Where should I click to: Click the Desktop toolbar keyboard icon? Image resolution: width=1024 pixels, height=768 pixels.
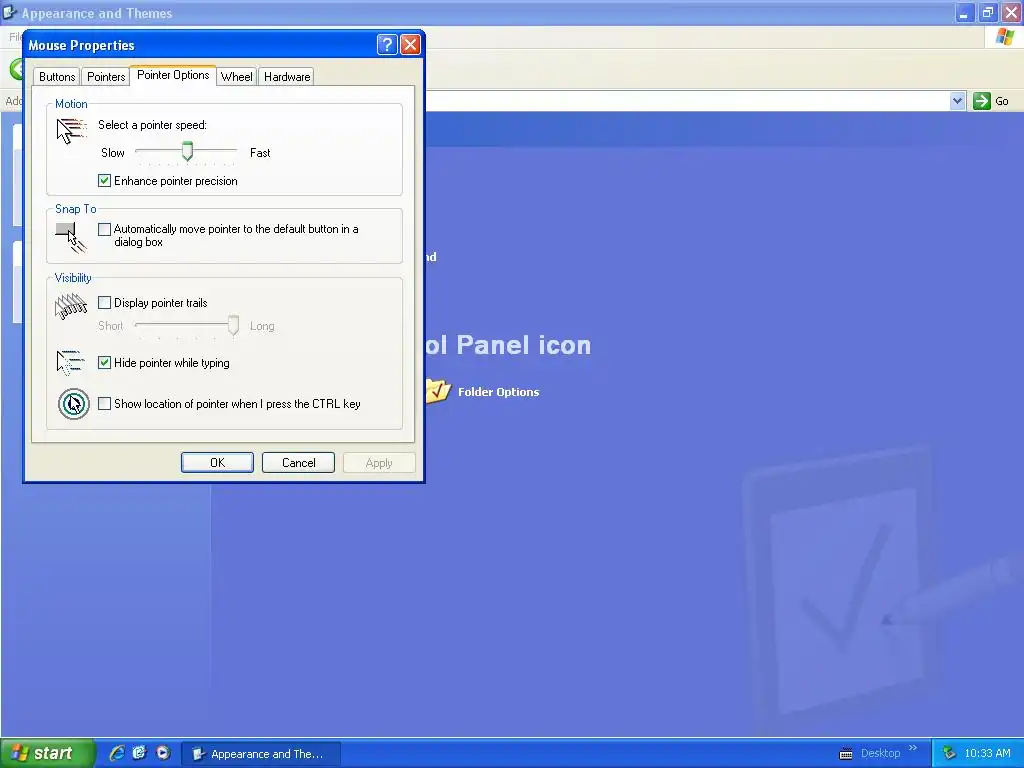point(846,754)
